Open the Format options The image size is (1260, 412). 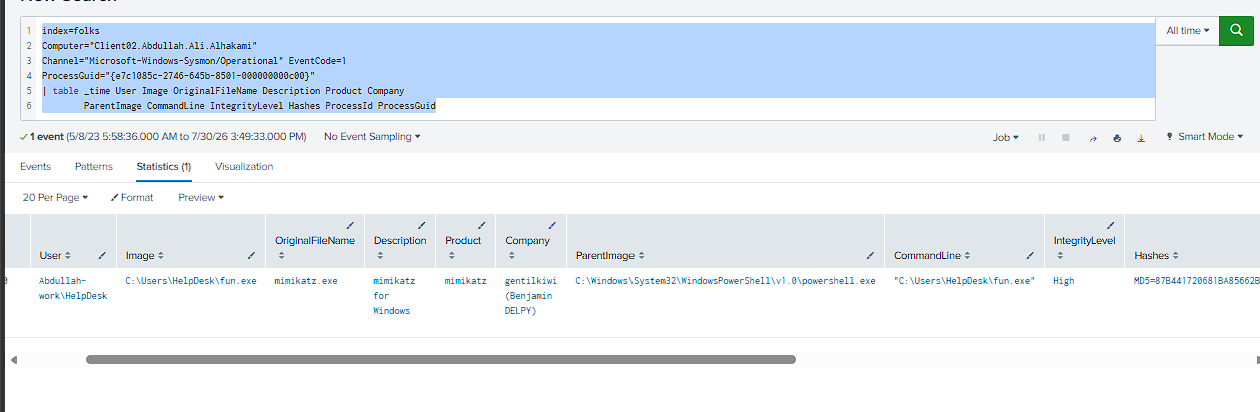point(132,198)
